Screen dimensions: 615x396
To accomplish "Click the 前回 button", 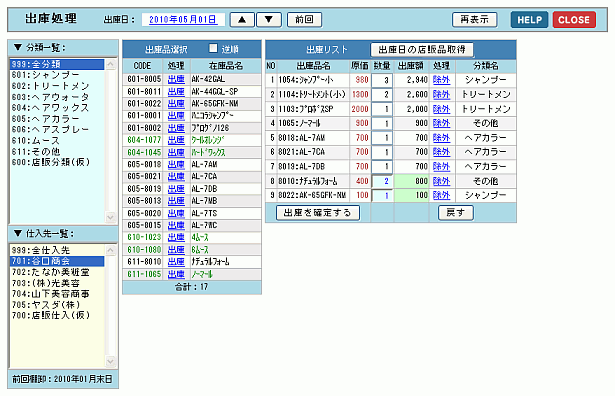I will tap(304, 20).
